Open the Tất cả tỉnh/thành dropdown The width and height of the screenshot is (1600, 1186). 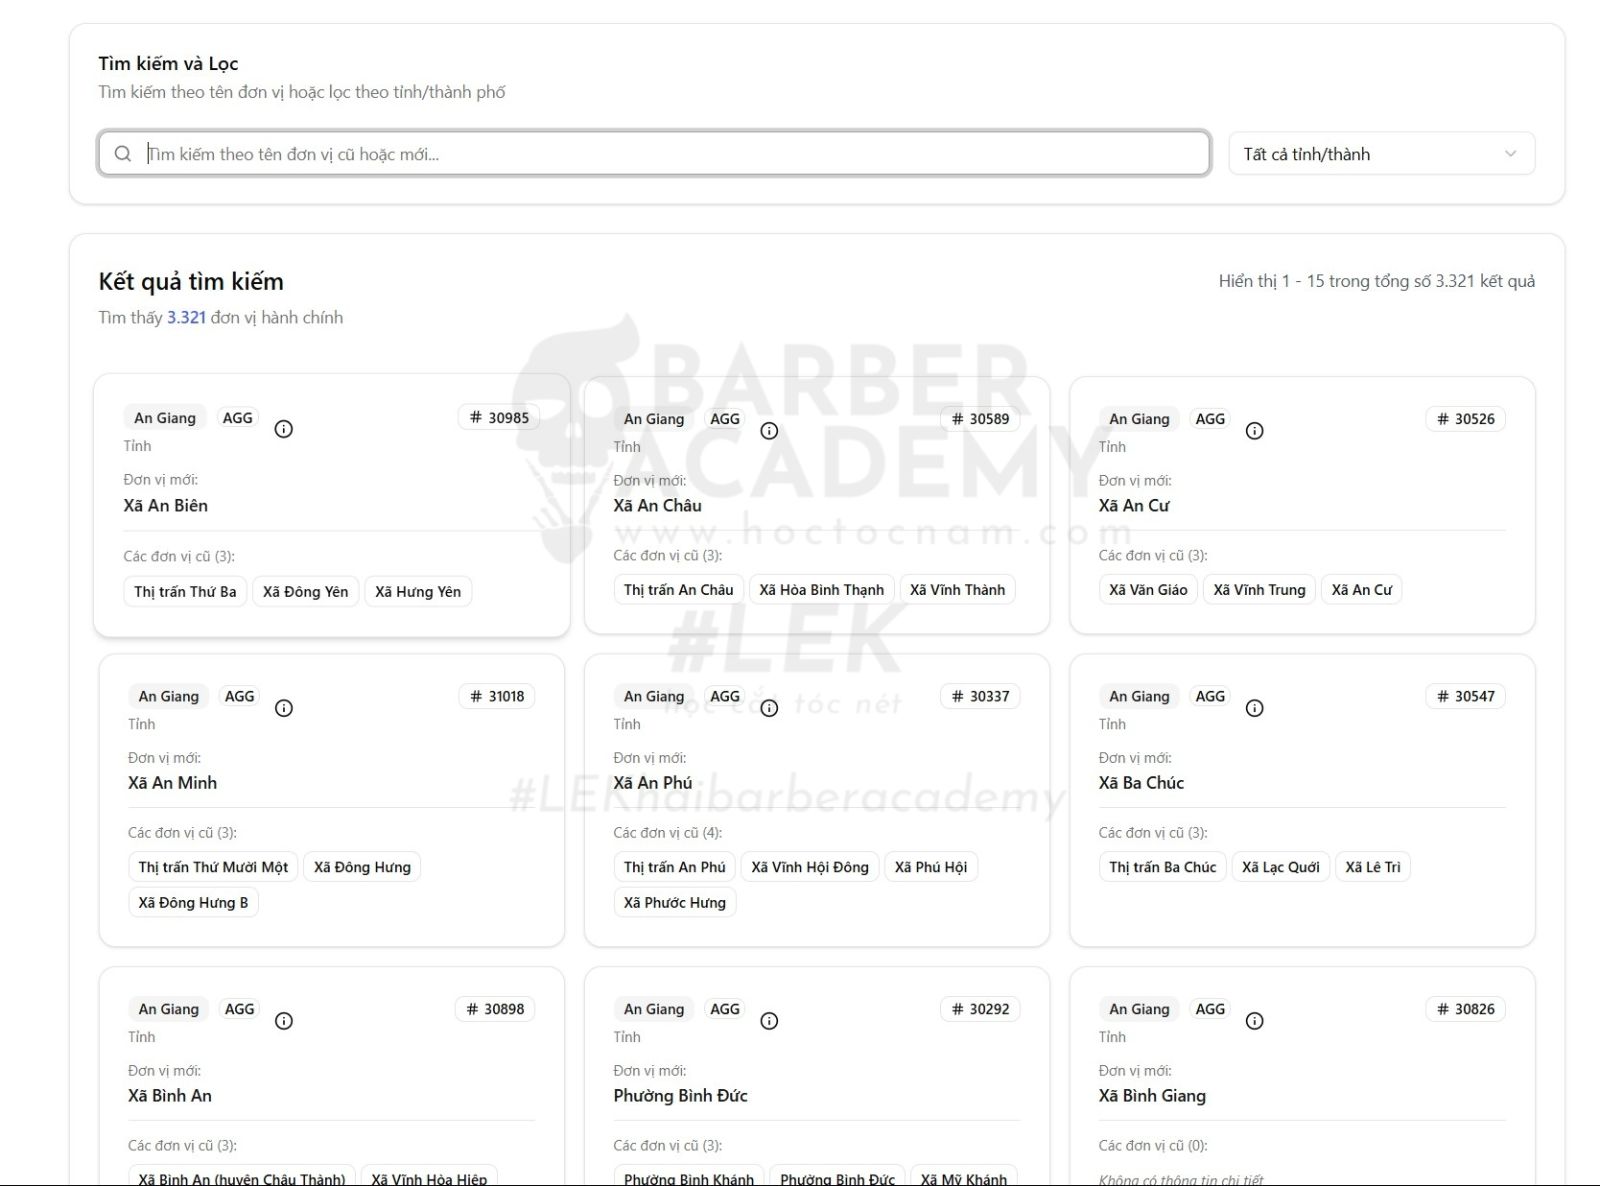(x=1381, y=154)
